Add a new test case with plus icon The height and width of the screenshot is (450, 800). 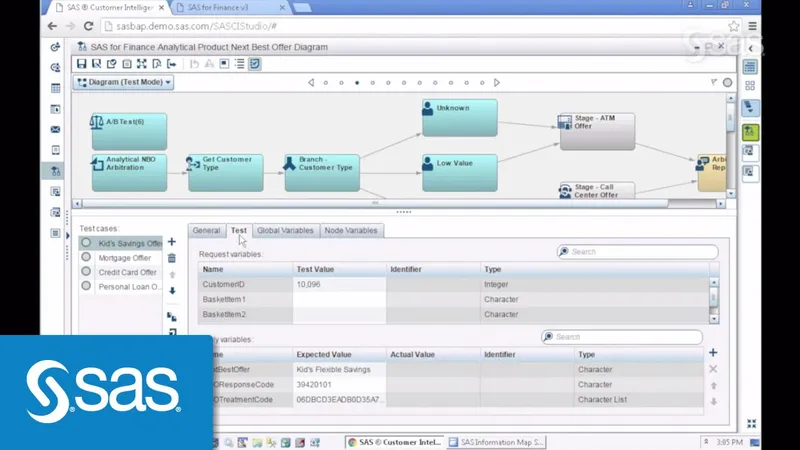pyautogui.click(x=172, y=242)
